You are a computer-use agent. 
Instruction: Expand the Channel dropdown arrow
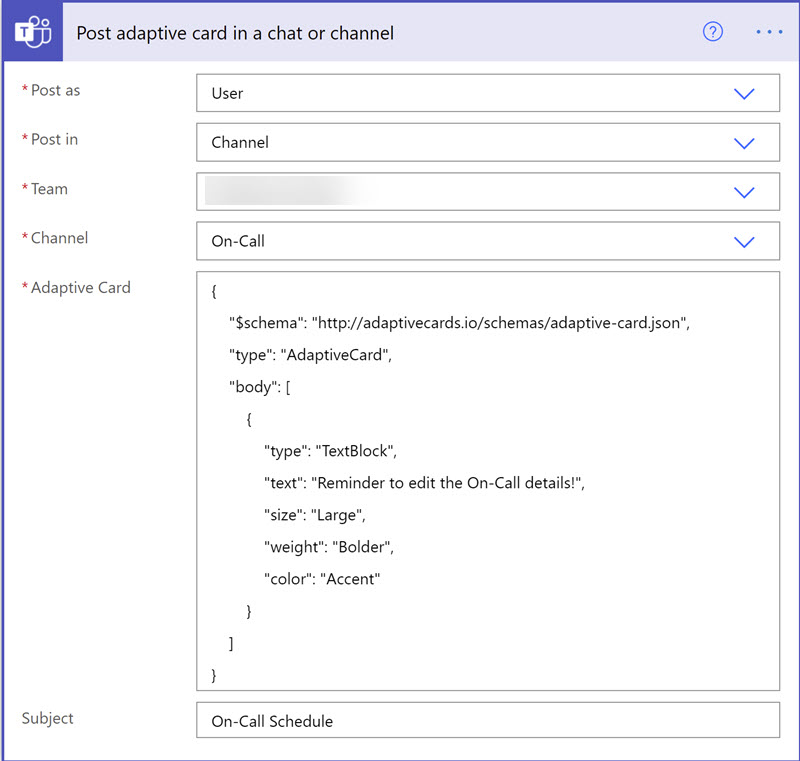pos(744,242)
